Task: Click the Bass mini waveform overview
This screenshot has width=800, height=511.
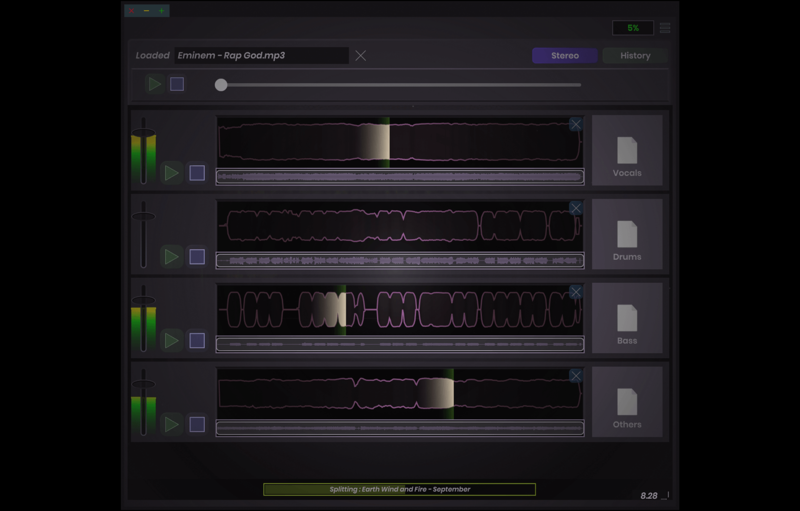Action: (x=400, y=344)
